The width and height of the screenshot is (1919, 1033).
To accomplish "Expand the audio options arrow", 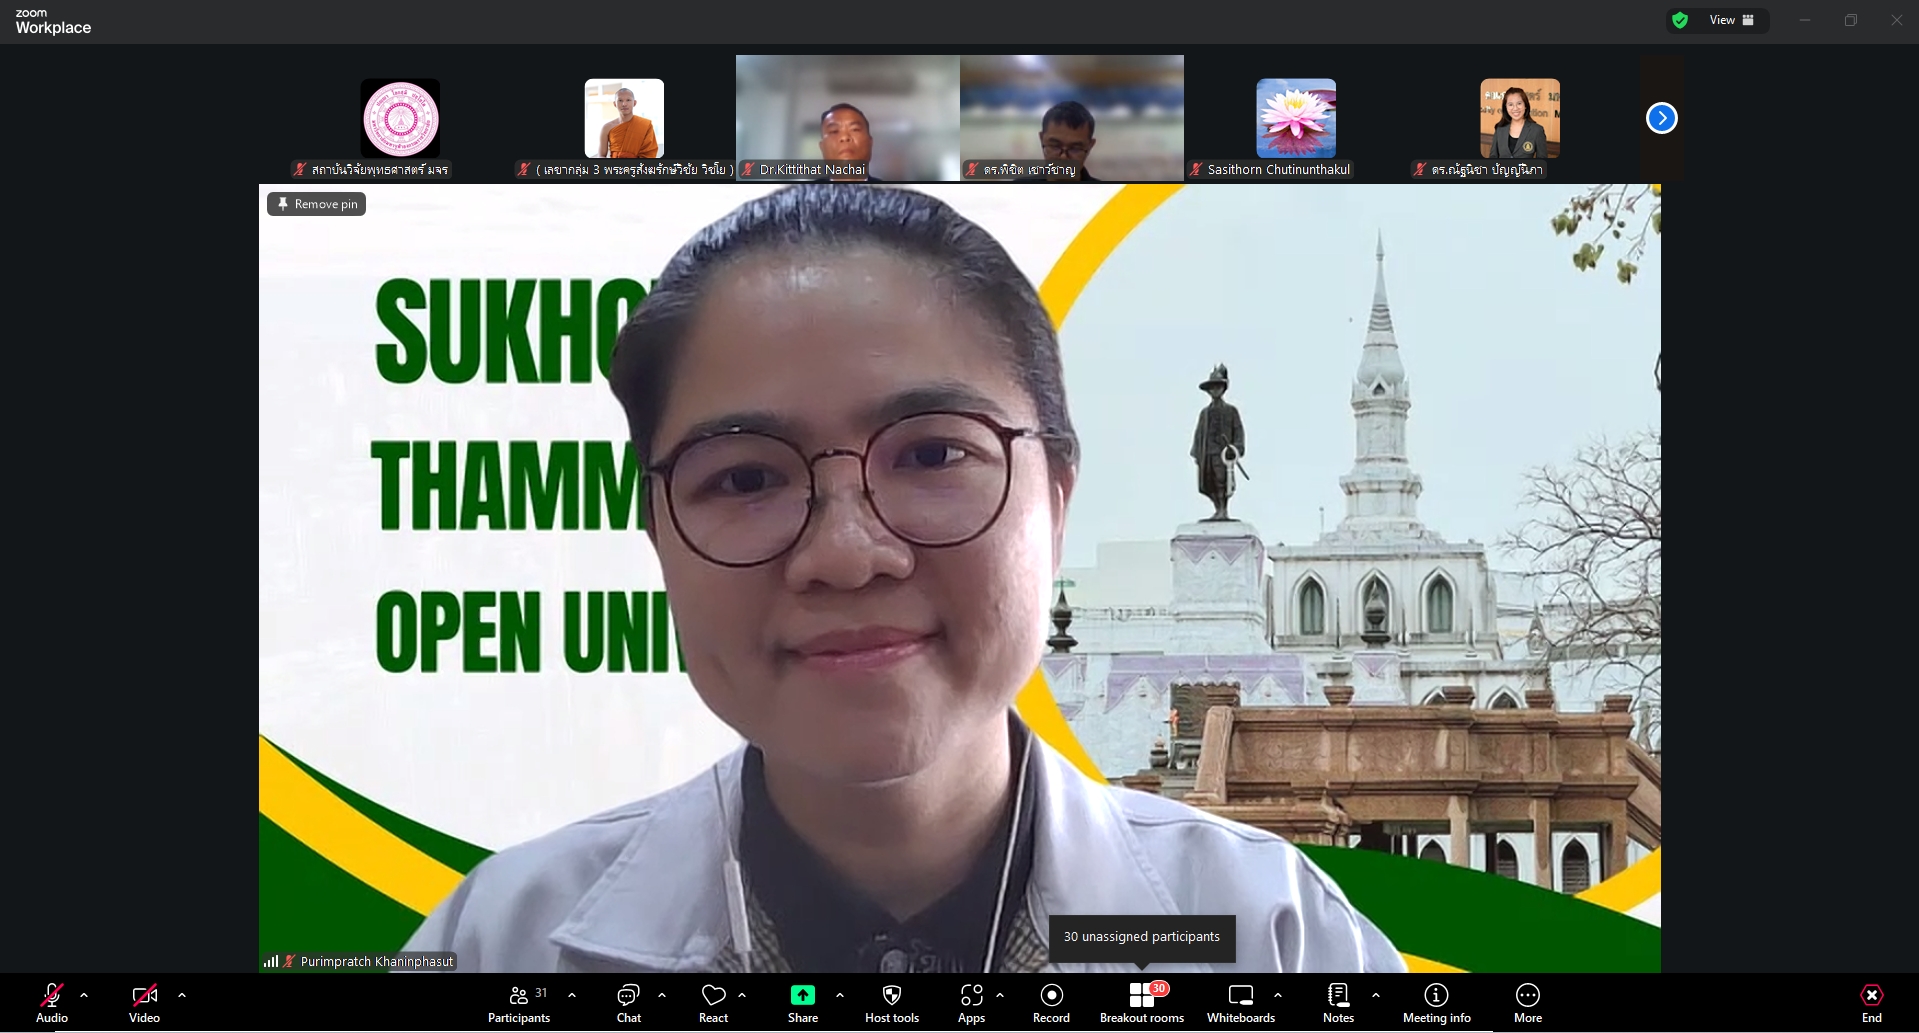I will [x=84, y=995].
